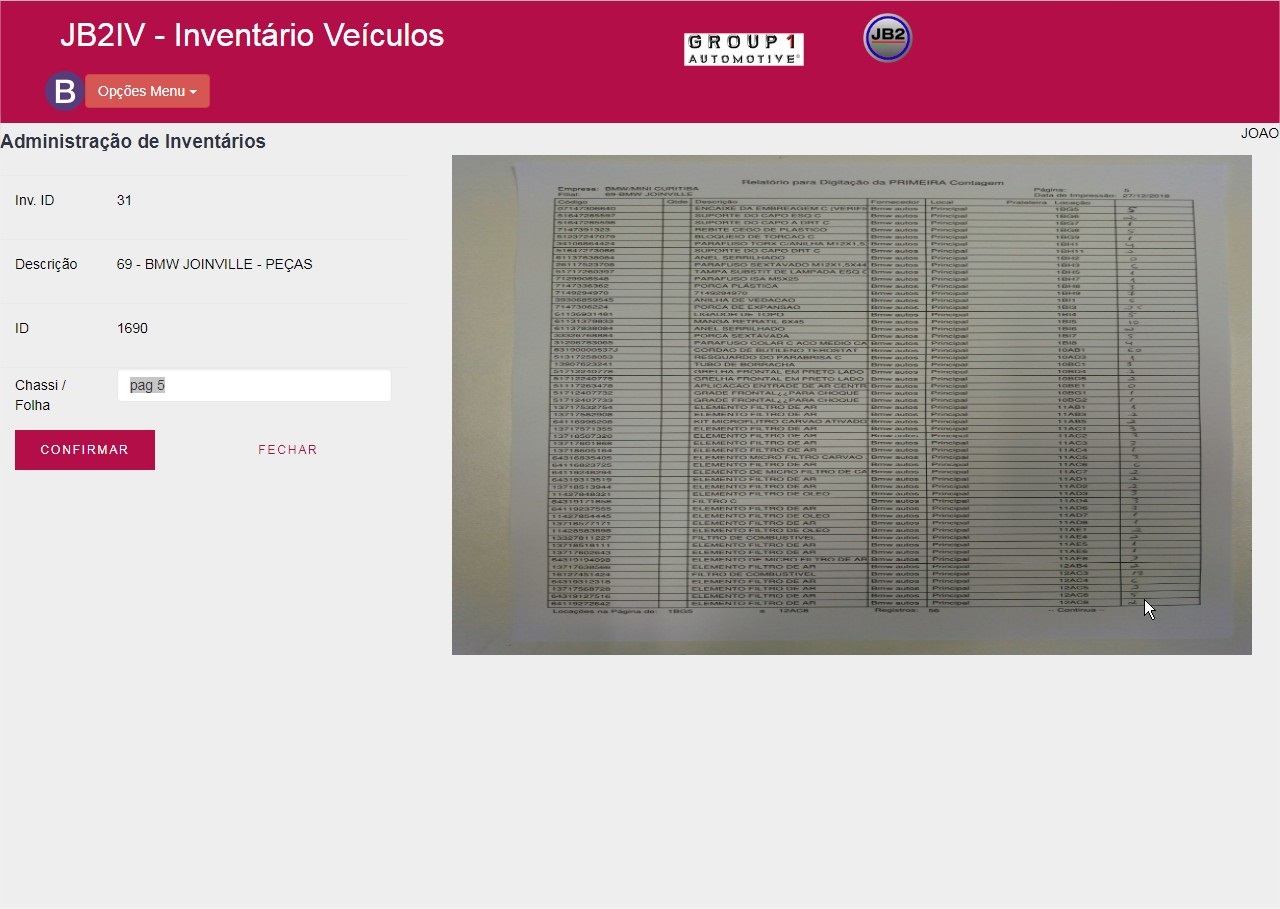Click the scanned report title in the image

click(x=871, y=183)
